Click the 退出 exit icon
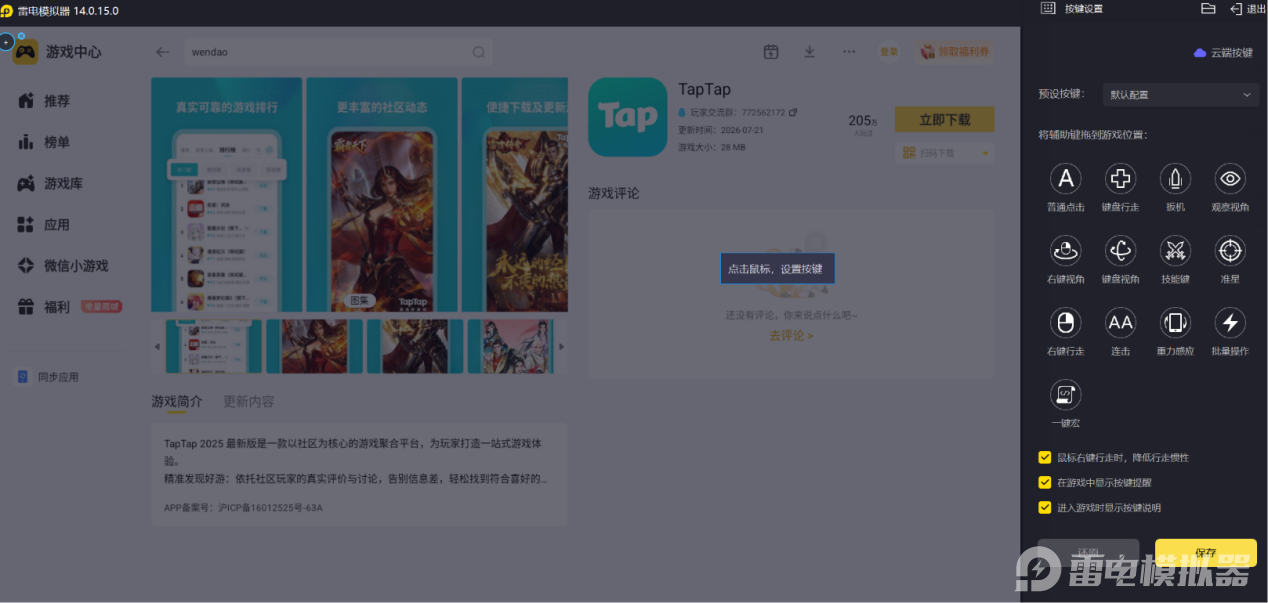The width and height of the screenshot is (1268, 603). click(1235, 9)
